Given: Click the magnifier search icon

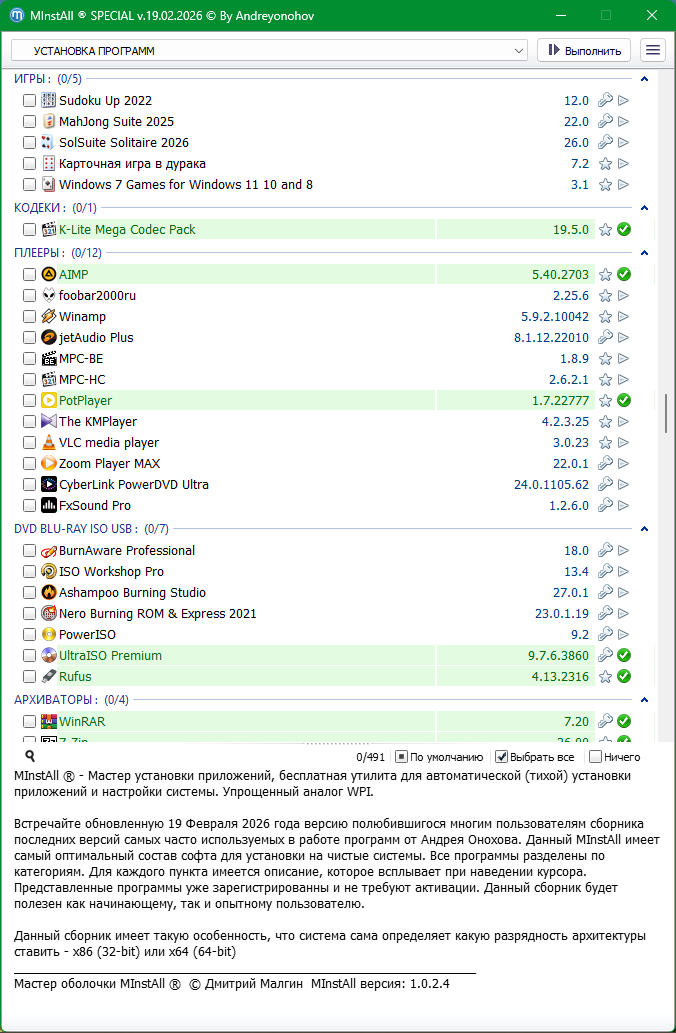Looking at the screenshot, I should (30, 757).
